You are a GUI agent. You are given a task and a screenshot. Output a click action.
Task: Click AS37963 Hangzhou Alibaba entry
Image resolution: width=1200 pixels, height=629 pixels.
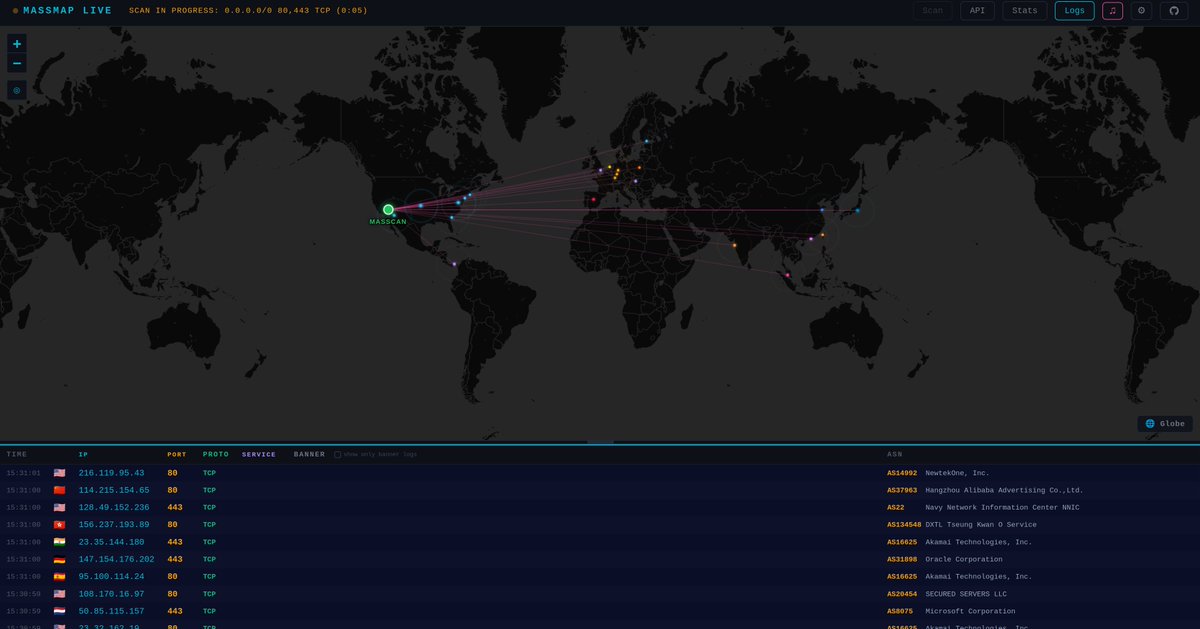pos(985,490)
